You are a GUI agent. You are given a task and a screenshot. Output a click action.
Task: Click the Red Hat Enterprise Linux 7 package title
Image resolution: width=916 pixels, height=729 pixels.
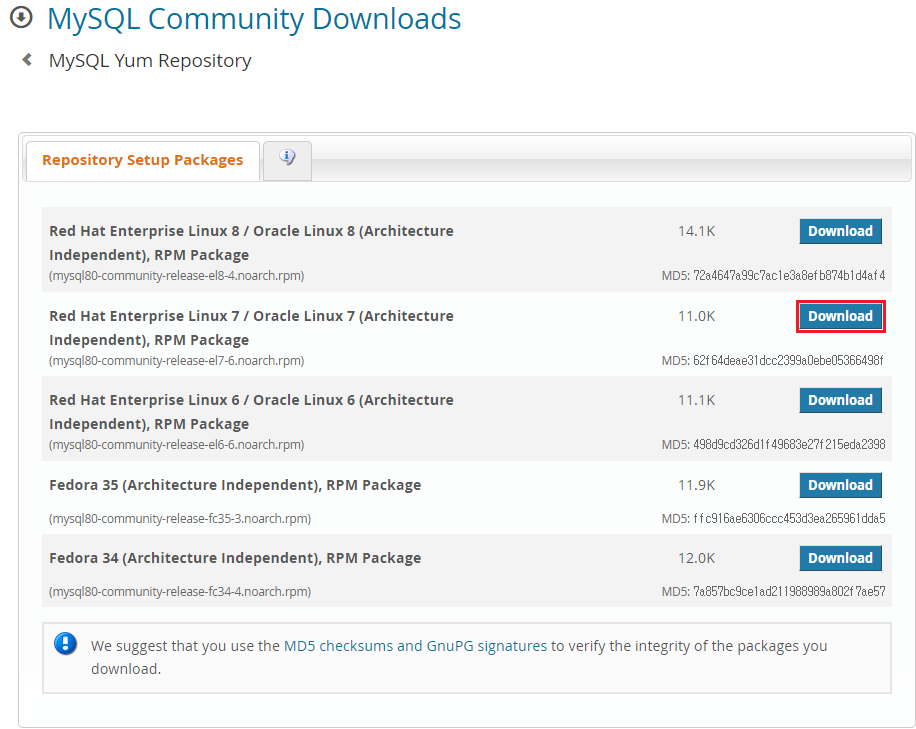tap(251, 328)
